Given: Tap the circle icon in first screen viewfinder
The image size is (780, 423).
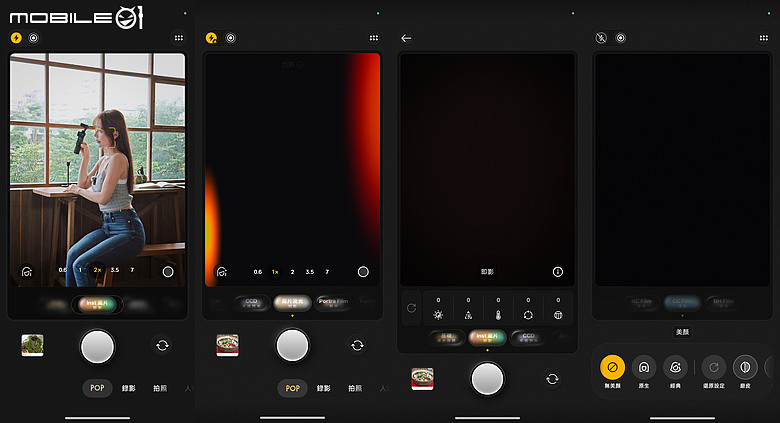Looking at the screenshot, I should tap(168, 272).
